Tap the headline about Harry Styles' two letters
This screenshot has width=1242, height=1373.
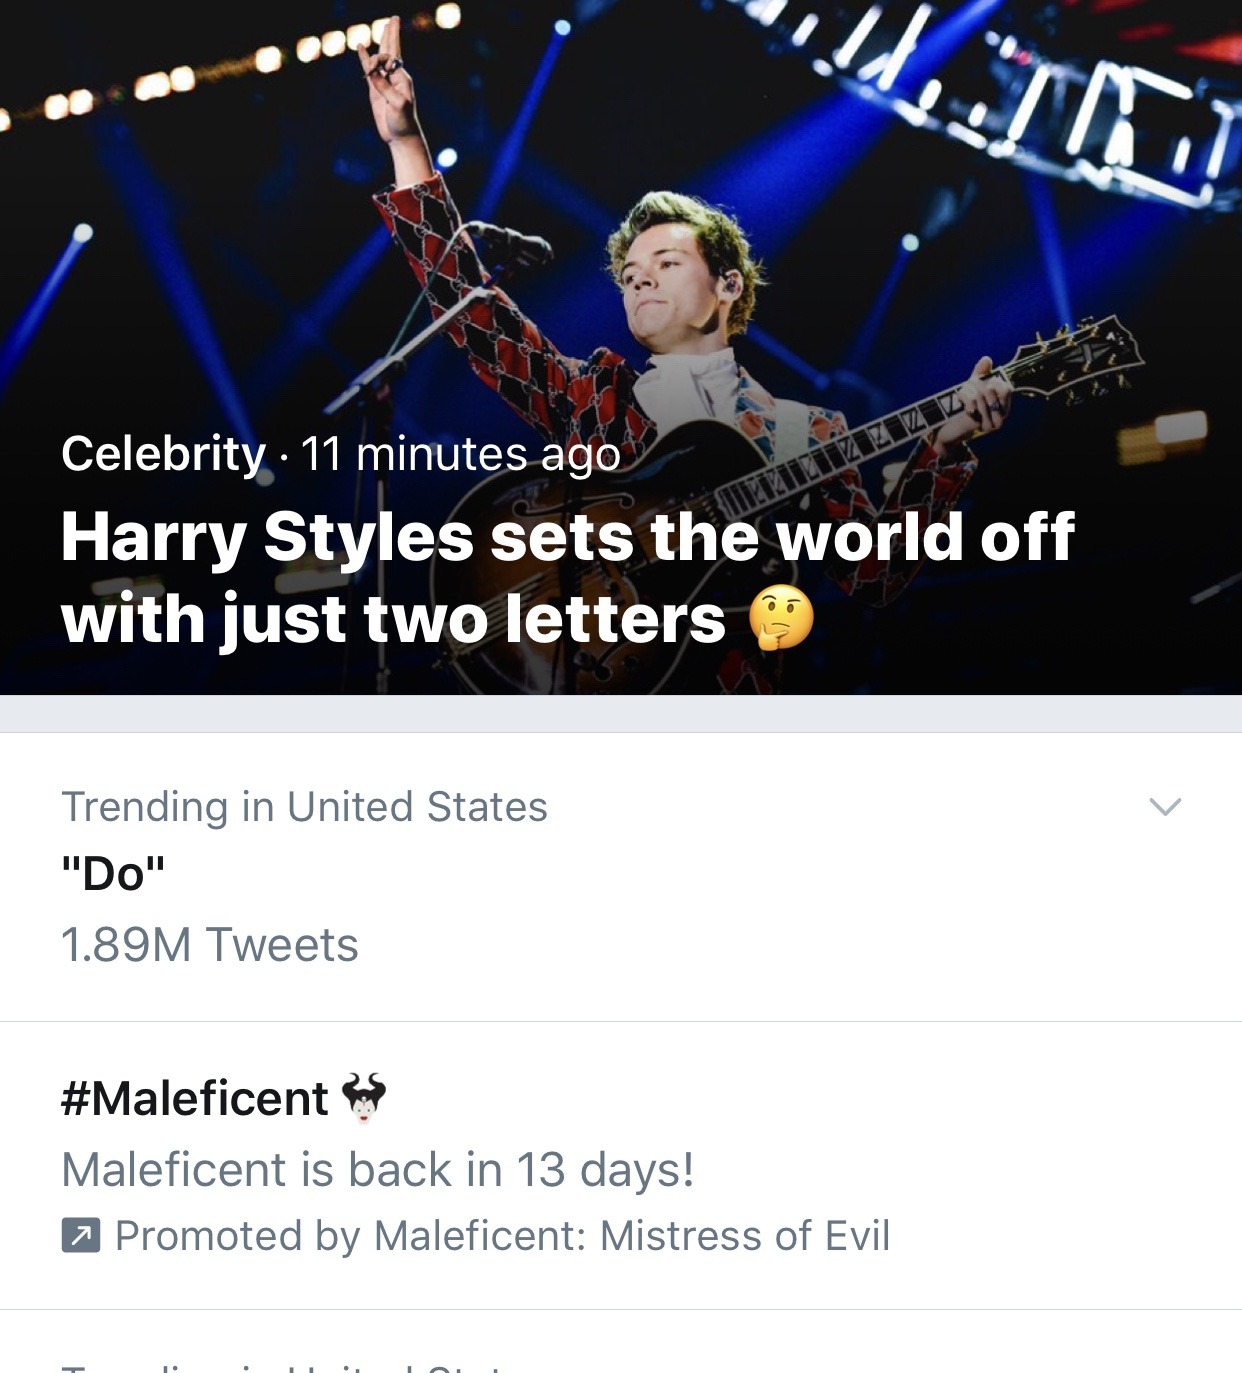(x=567, y=577)
